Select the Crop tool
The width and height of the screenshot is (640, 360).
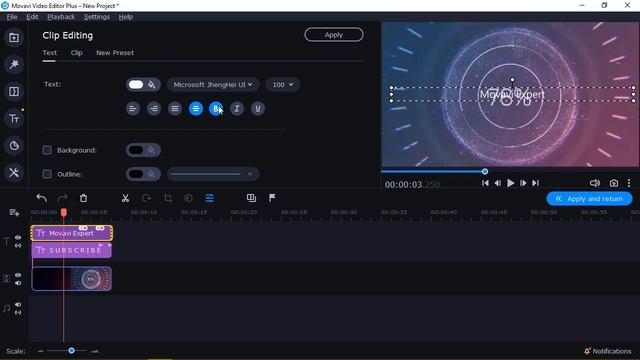[167, 198]
